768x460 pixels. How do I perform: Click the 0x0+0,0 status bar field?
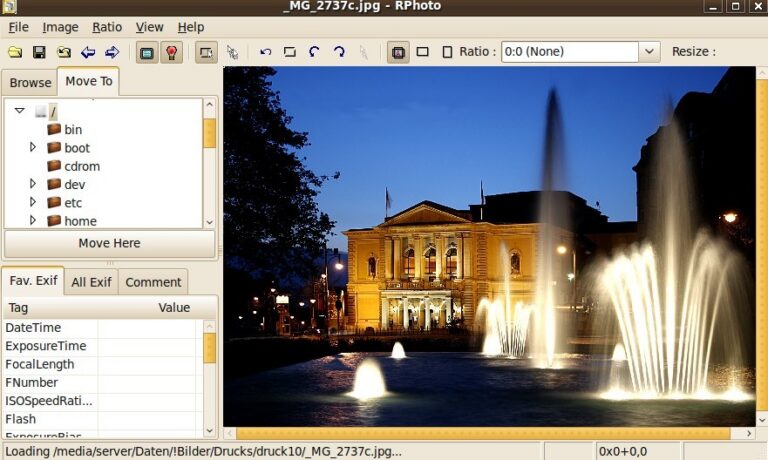(x=638, y=451)
